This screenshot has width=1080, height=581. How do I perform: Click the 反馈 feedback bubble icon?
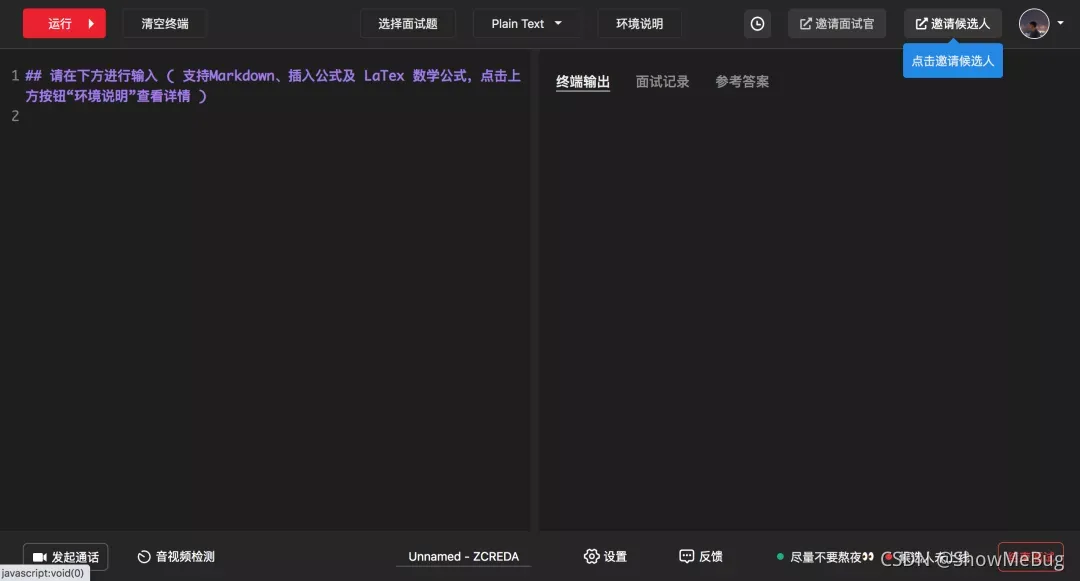click(687, 556)
